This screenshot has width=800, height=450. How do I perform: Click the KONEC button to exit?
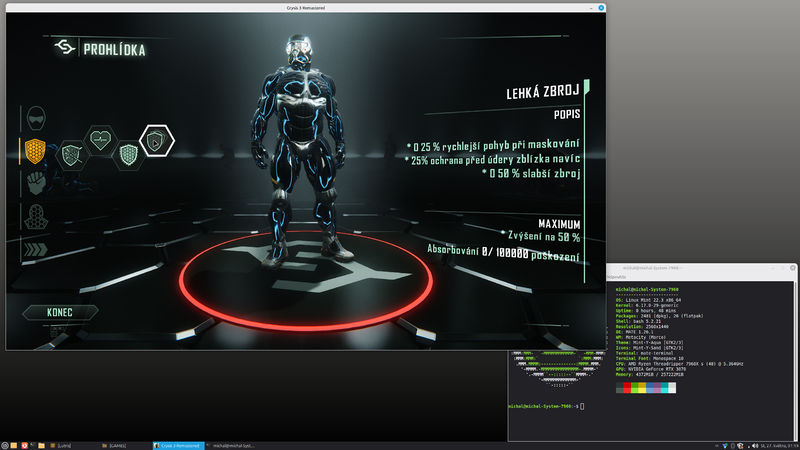pos(60,312)
